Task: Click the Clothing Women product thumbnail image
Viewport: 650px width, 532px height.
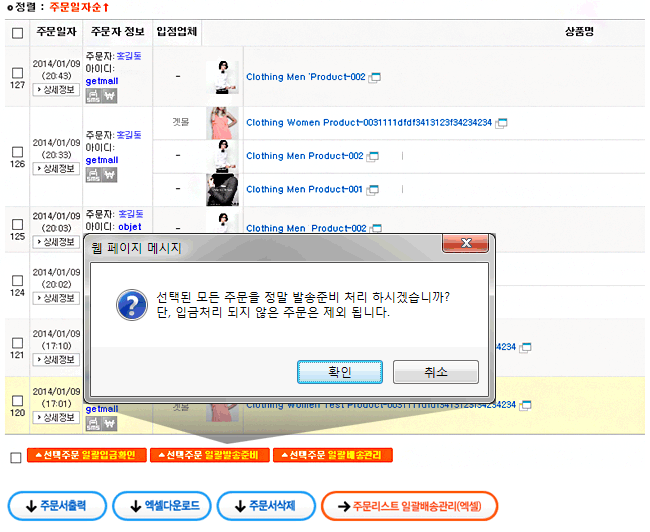Action: pos(222,123)
